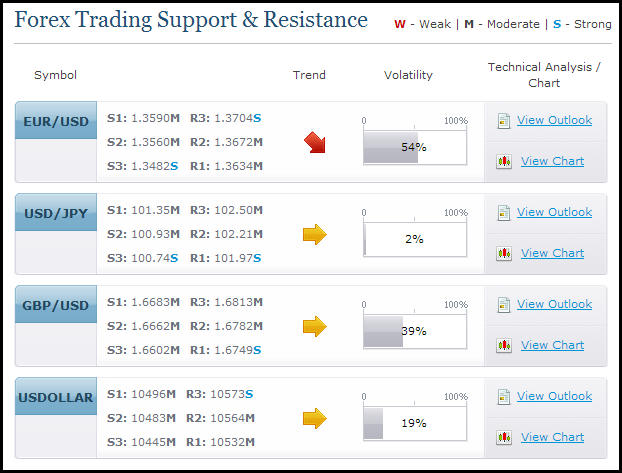
Task: Open View Chart link for USDOLLAR
Action: pos(552,437)
